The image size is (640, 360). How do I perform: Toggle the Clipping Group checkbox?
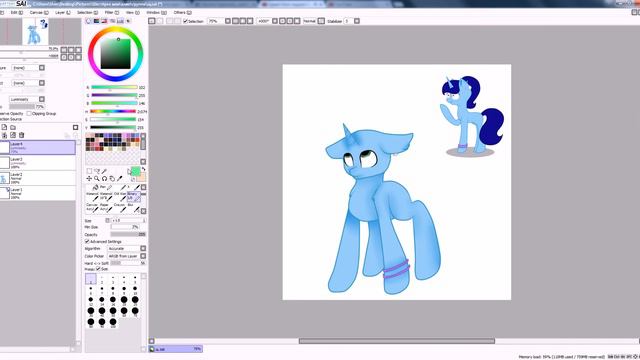(x=29, y=113)
